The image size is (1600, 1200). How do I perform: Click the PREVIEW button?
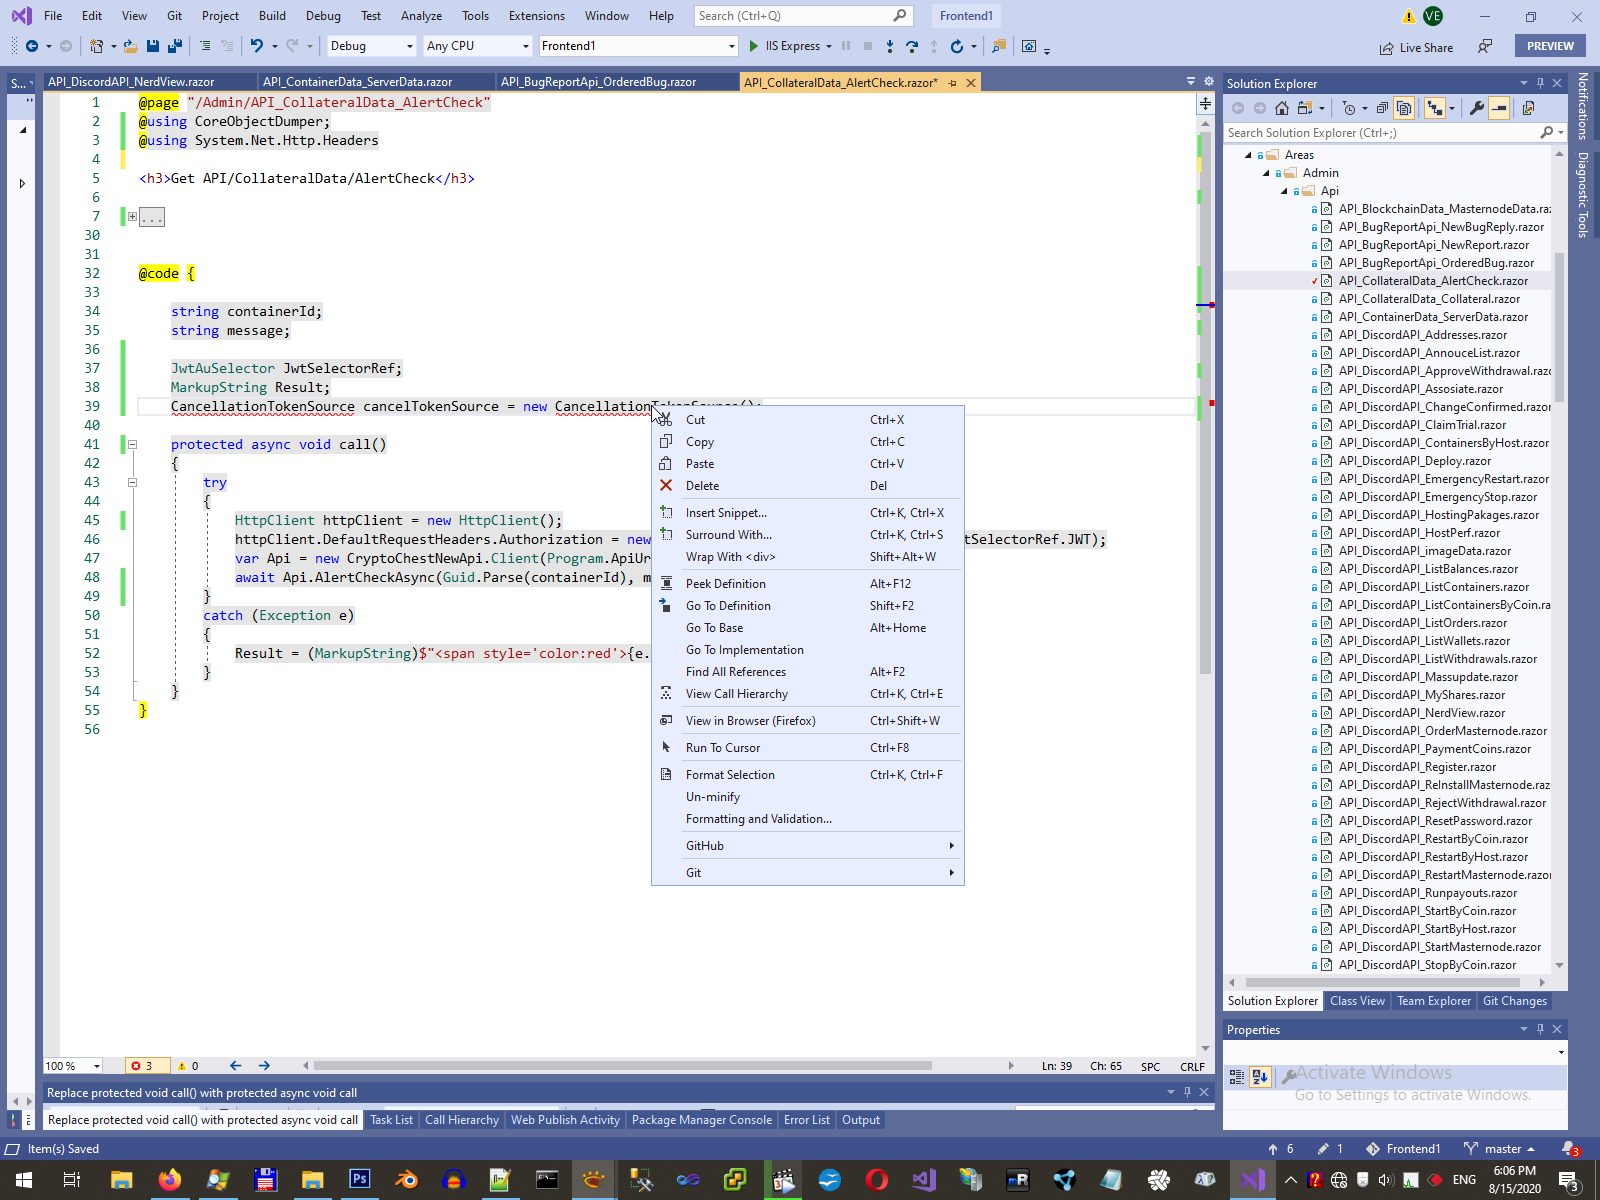(x=1550, y=46)
